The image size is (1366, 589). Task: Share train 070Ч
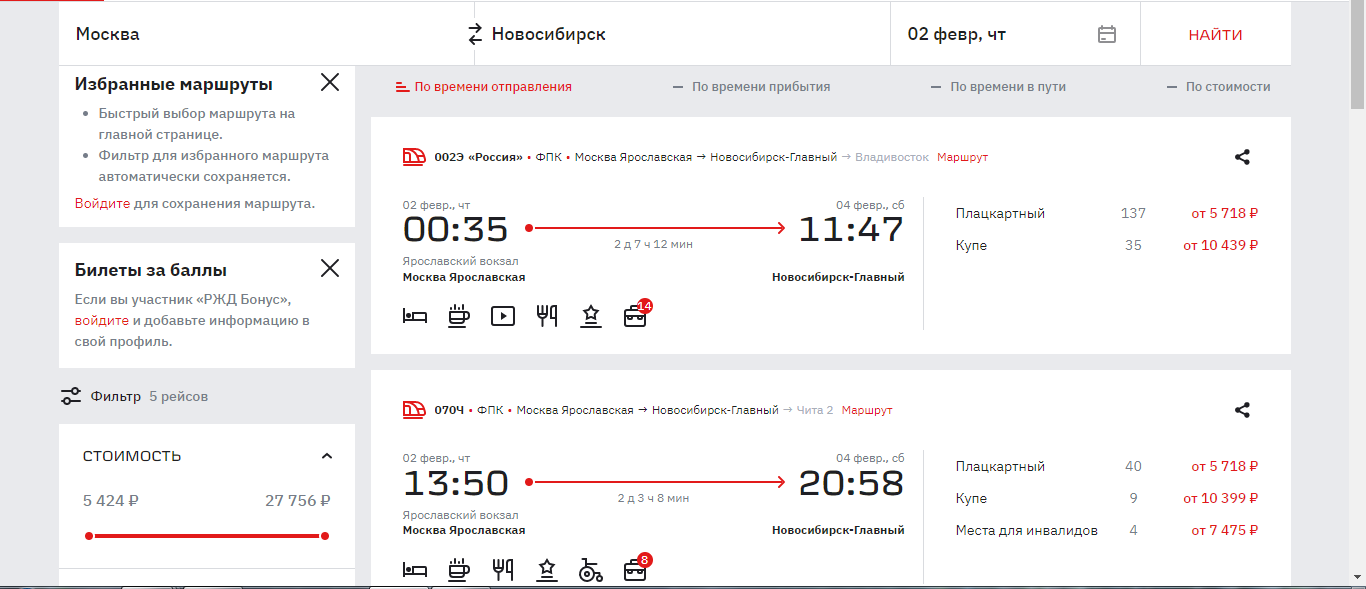[x=1242, y=410]
